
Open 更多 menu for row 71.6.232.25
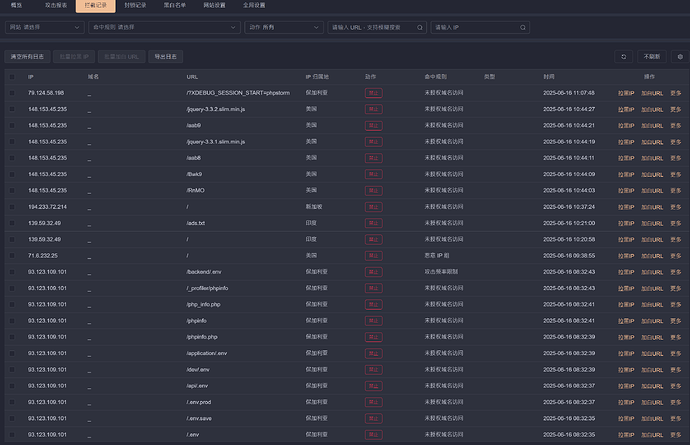[x=675, y=256]
